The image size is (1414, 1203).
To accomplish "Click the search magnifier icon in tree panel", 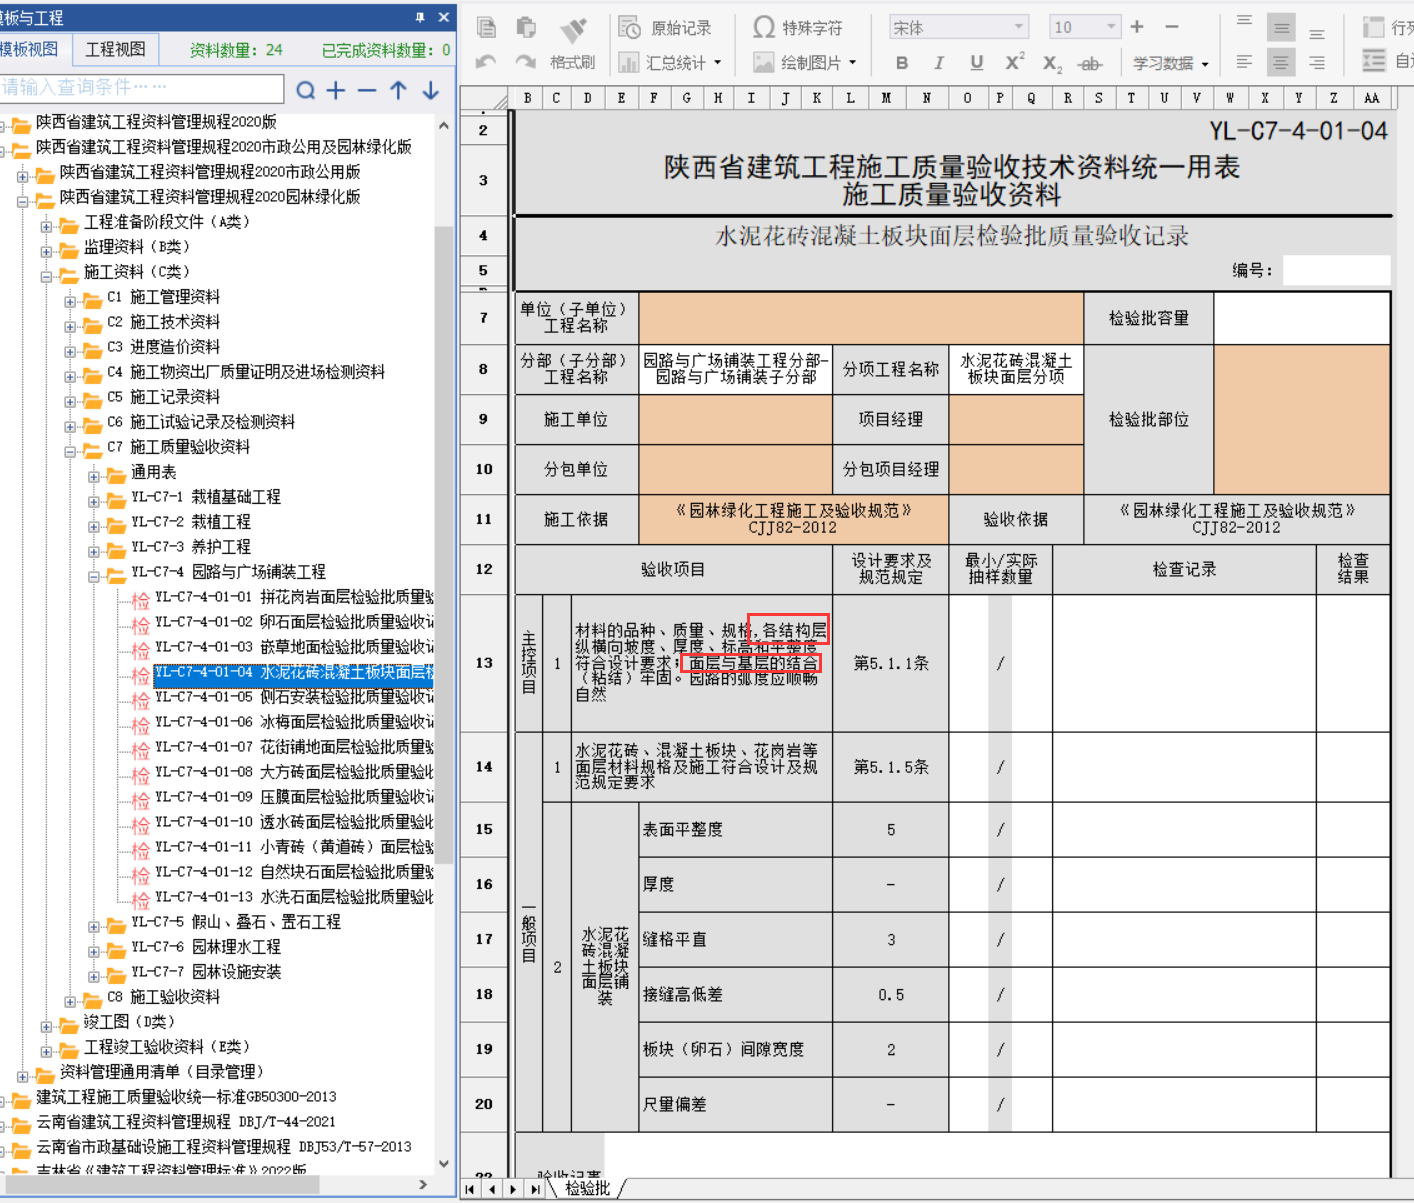I will click(x=305, y=91).
